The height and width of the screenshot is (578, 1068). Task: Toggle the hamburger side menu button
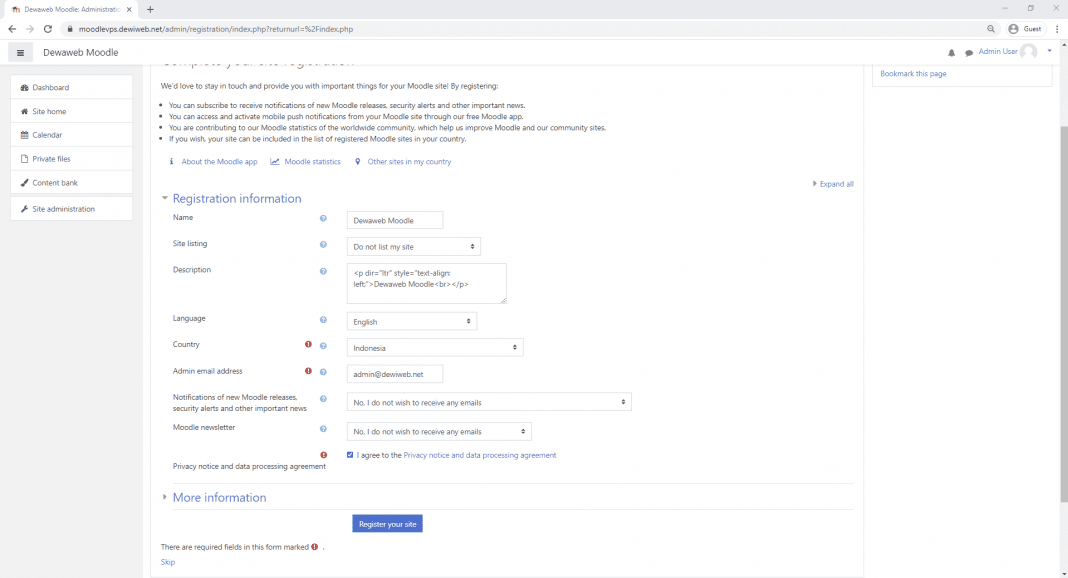click(20, 52)
